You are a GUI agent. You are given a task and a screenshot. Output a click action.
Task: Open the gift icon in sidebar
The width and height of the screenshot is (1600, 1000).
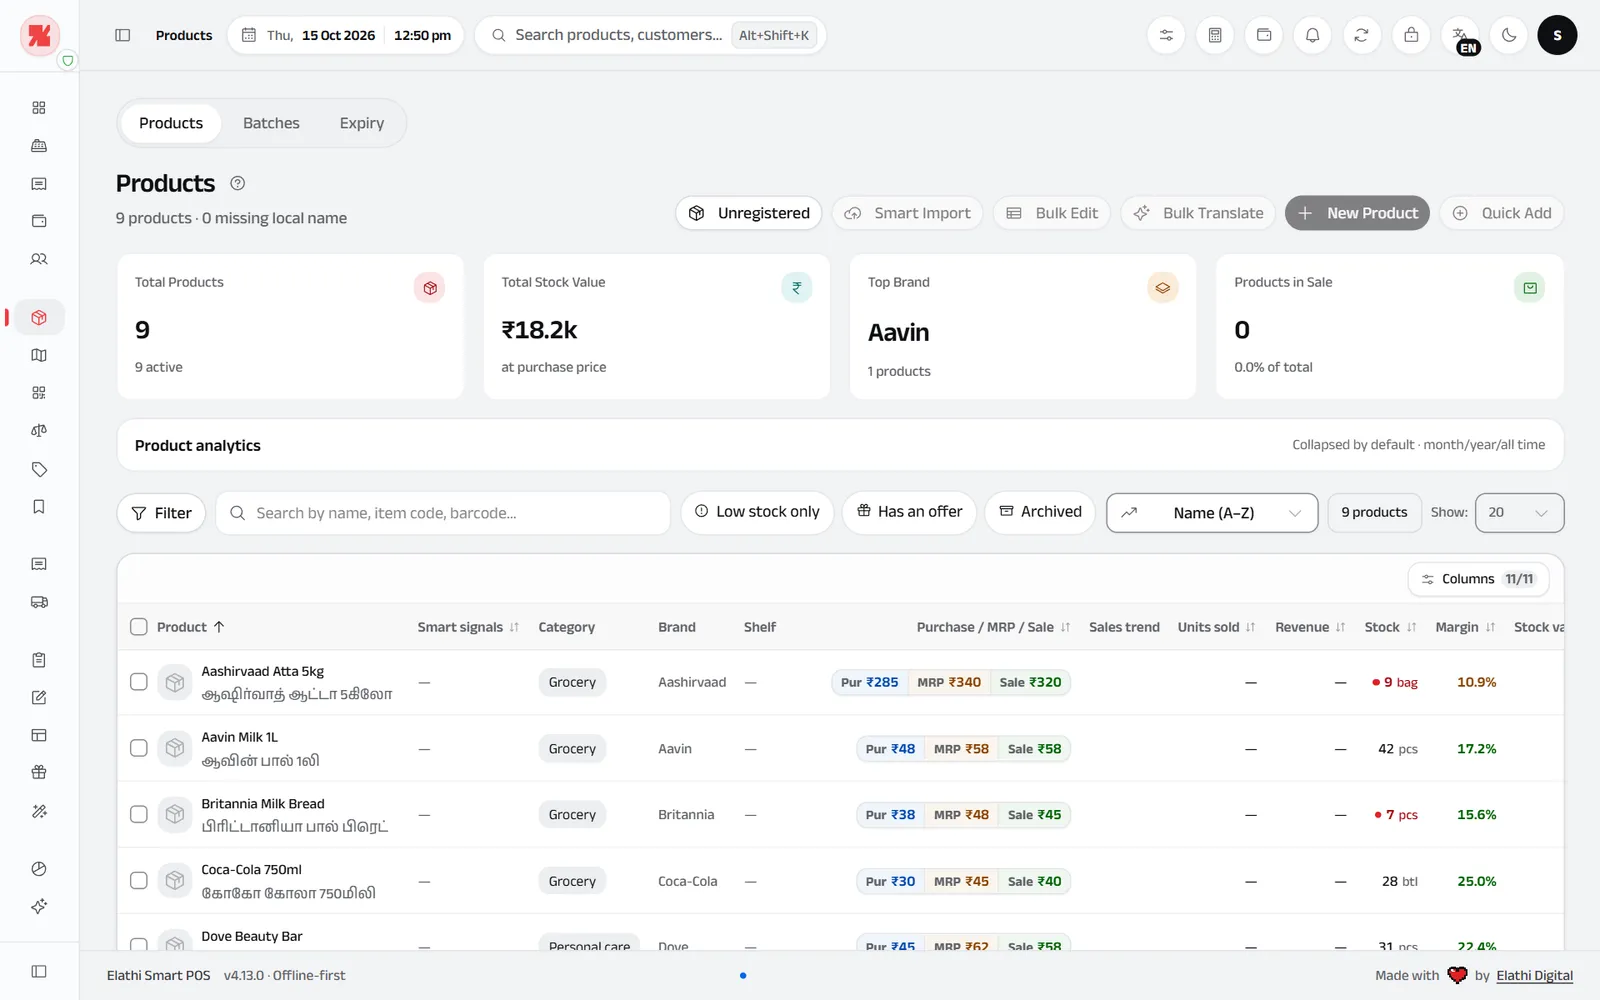click(x=39, y=772)
